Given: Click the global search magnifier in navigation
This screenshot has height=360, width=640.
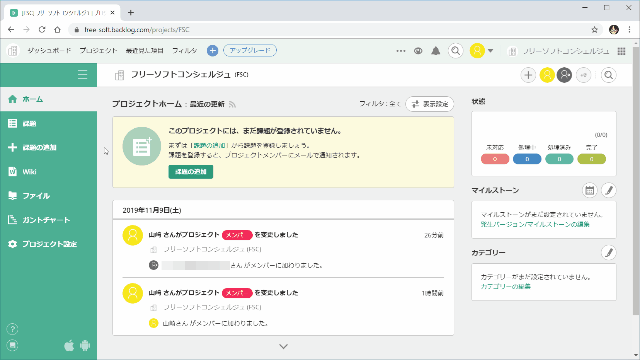Looking at the screenshot, I should point(456,51).
